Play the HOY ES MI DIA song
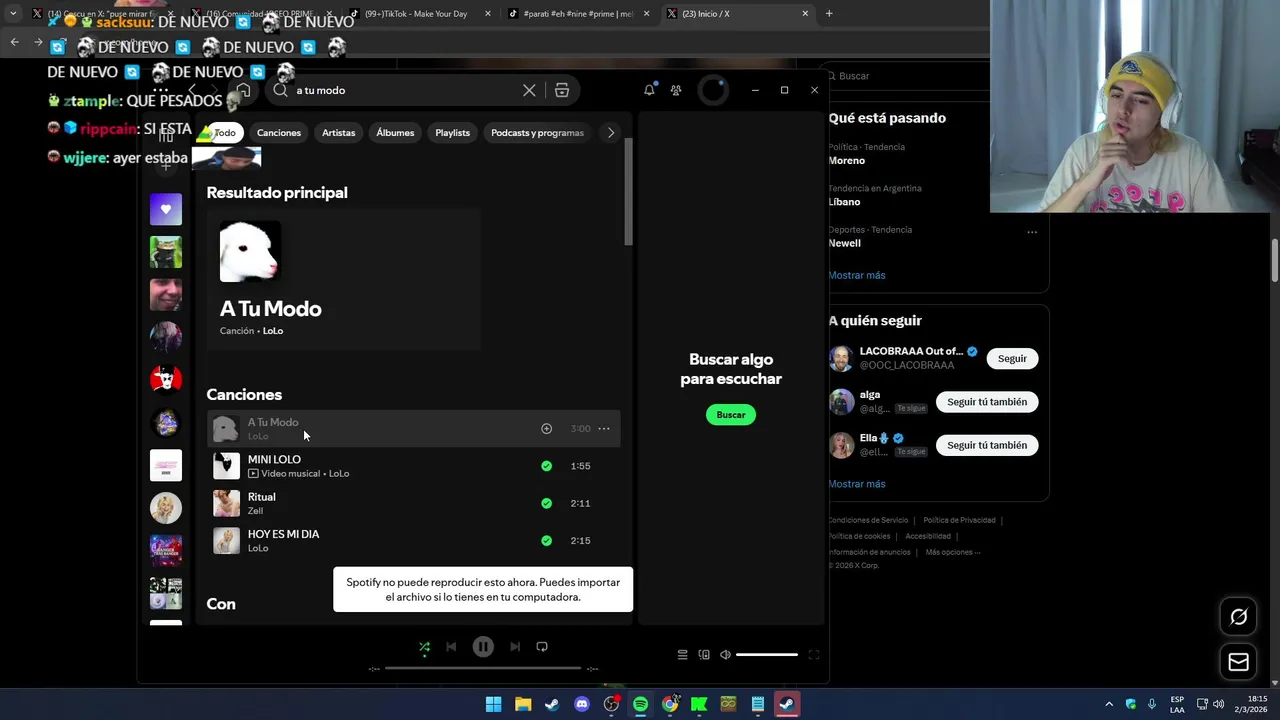 pos(413,541)
